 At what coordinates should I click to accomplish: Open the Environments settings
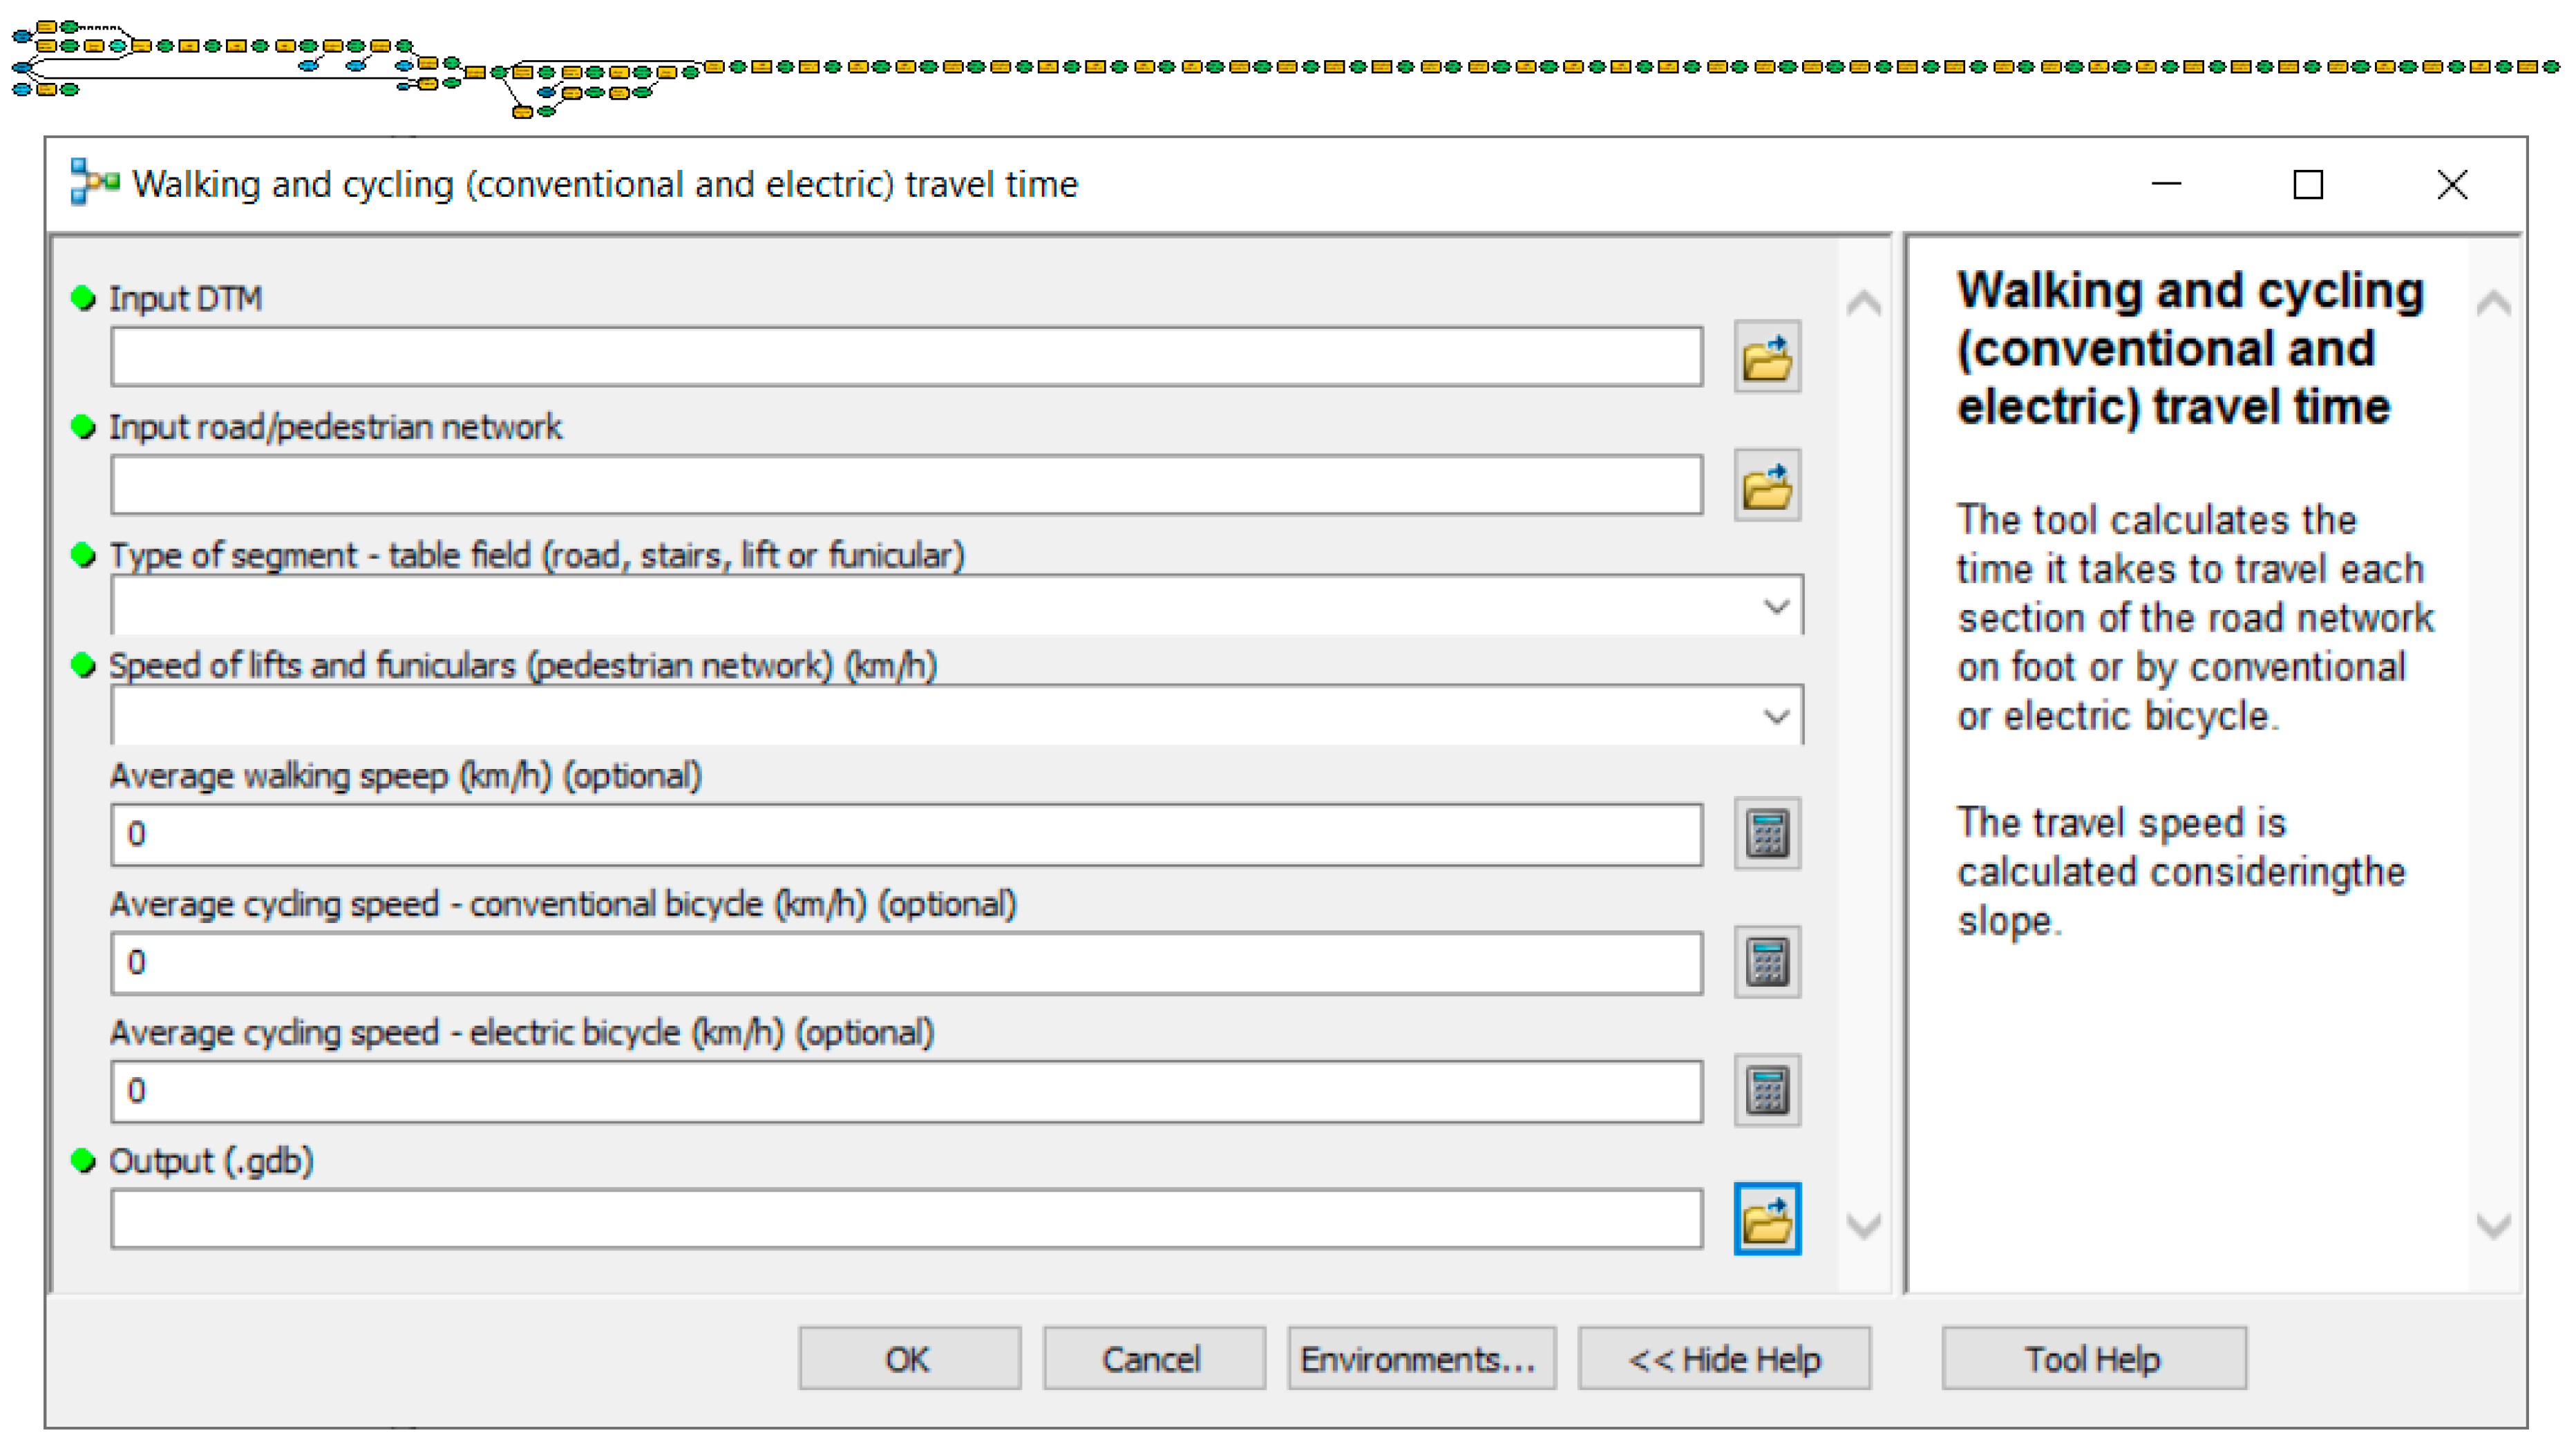[1420, 1359]
